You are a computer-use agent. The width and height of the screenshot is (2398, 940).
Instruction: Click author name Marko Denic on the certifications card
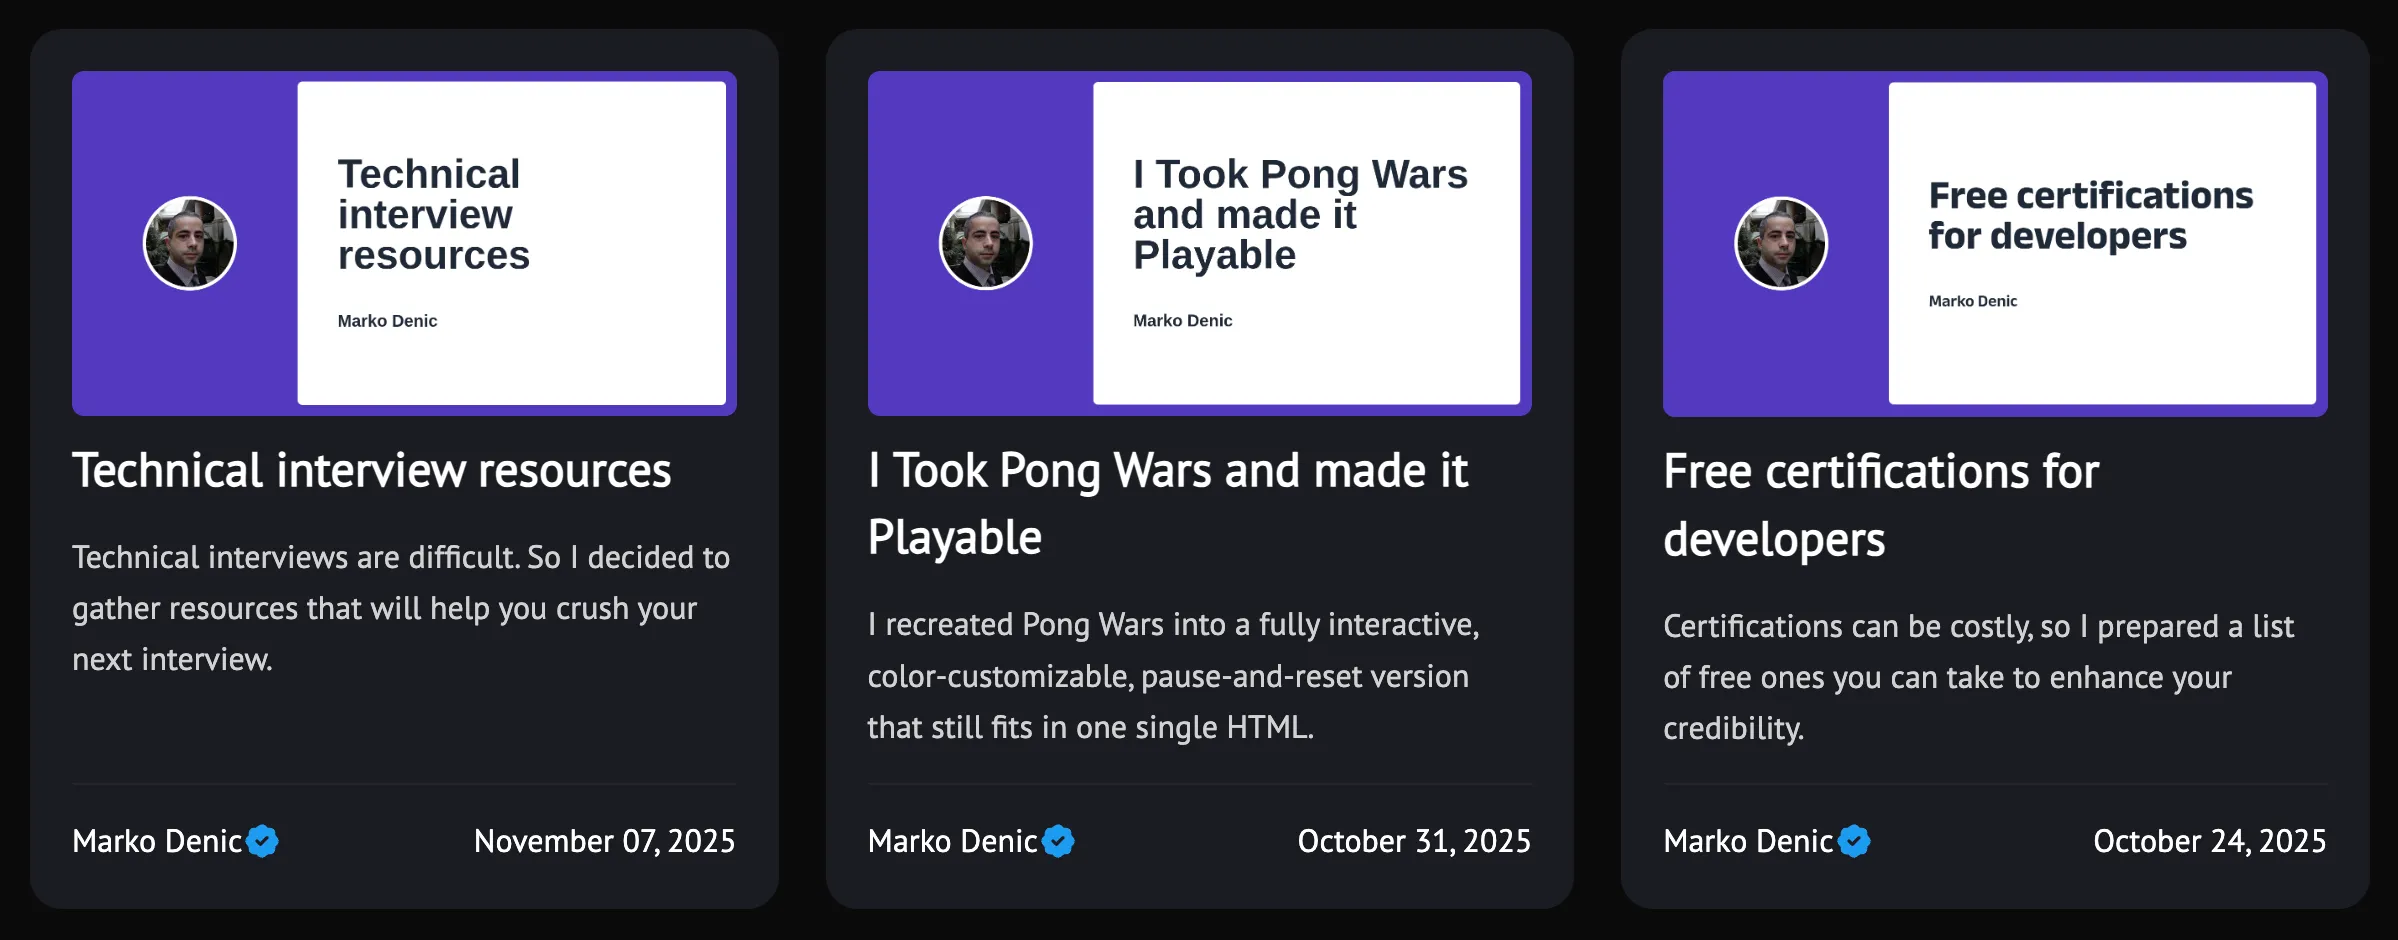1748,841
